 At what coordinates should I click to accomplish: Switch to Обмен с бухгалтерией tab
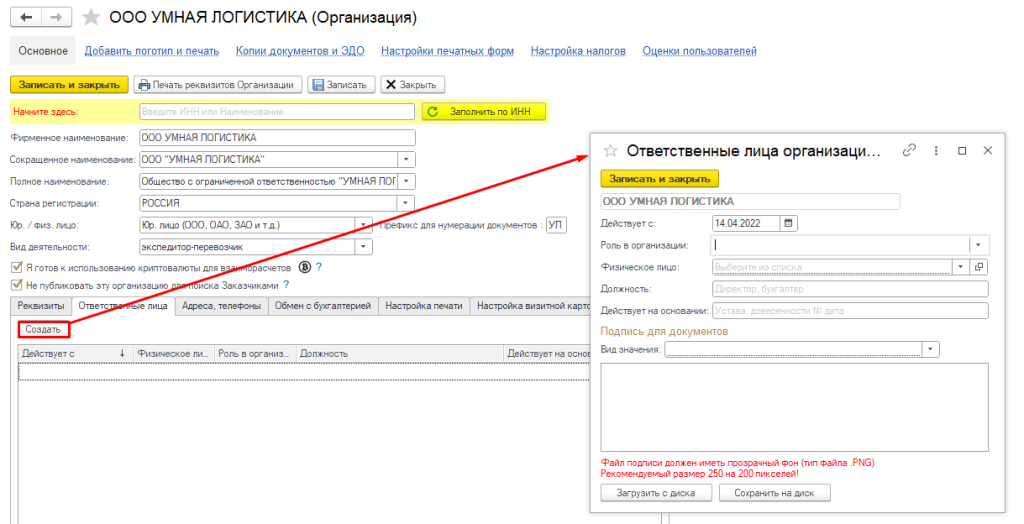[x=323, y=306]
